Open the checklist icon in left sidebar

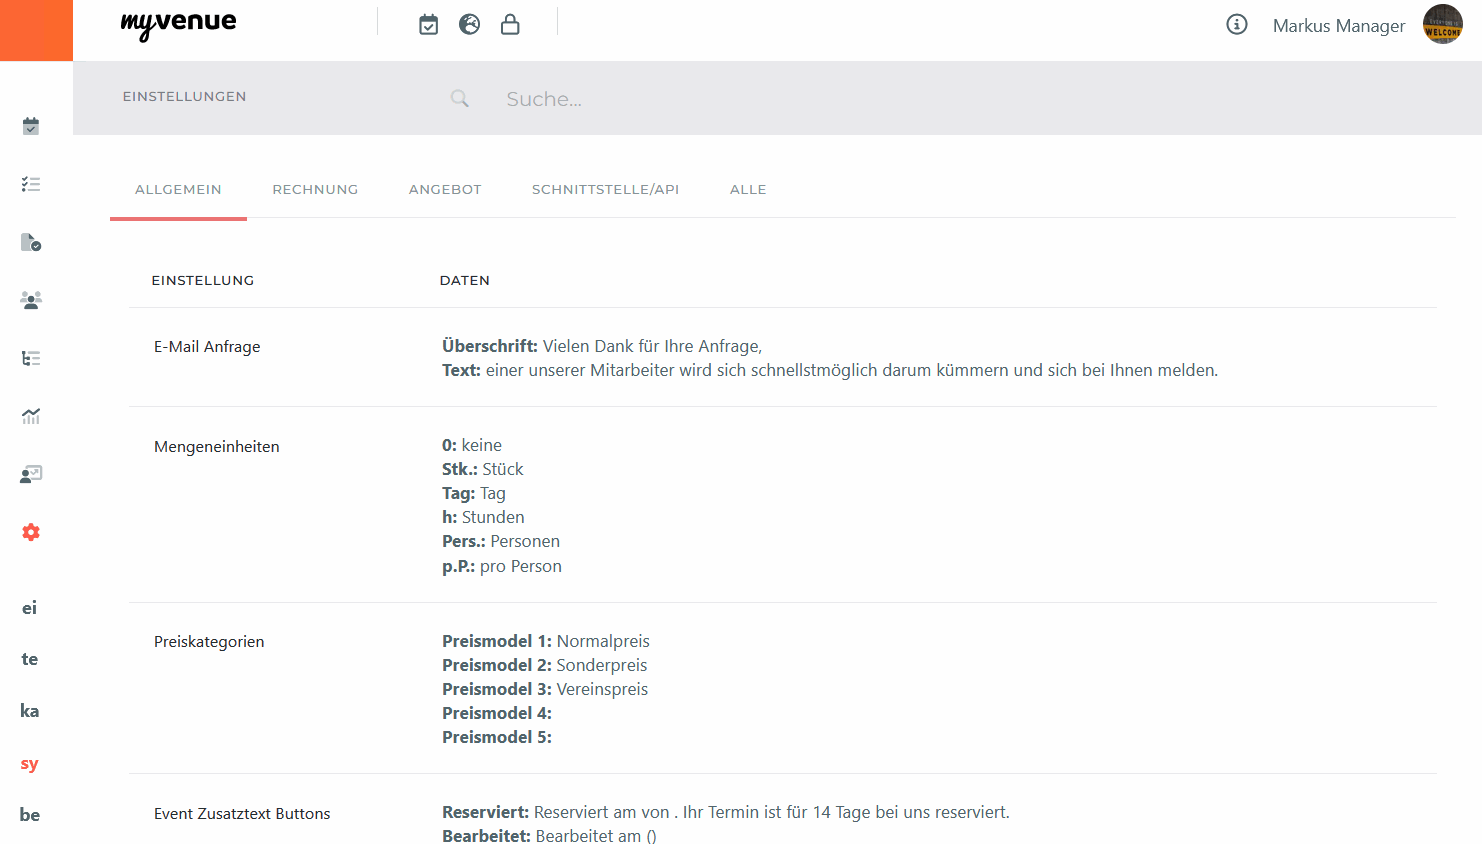tap(31, 184)
